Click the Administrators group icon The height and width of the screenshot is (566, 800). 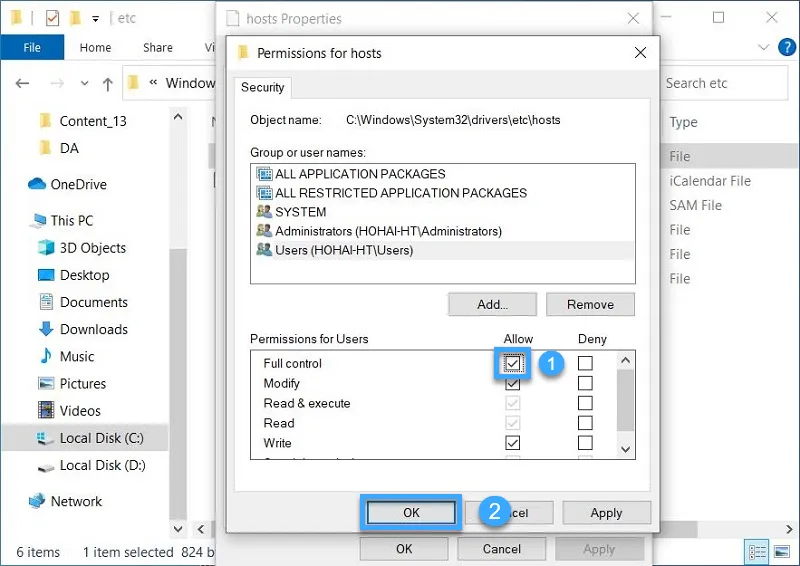pyautogui.click(x=264, y=231)
